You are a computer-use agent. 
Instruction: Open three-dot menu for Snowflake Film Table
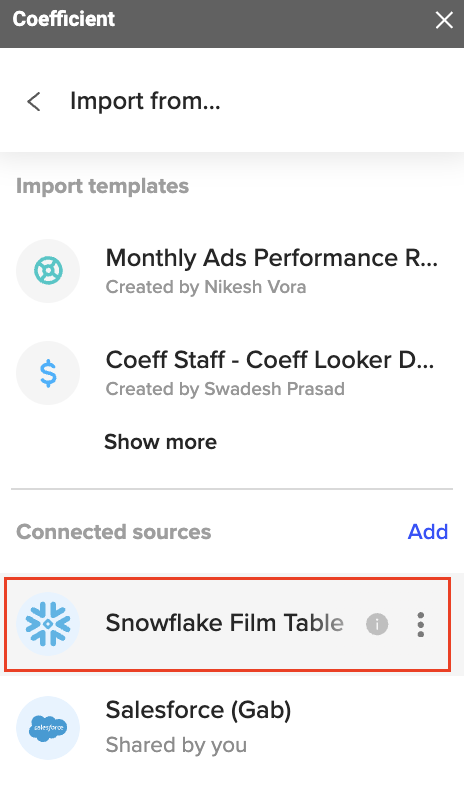420,624
